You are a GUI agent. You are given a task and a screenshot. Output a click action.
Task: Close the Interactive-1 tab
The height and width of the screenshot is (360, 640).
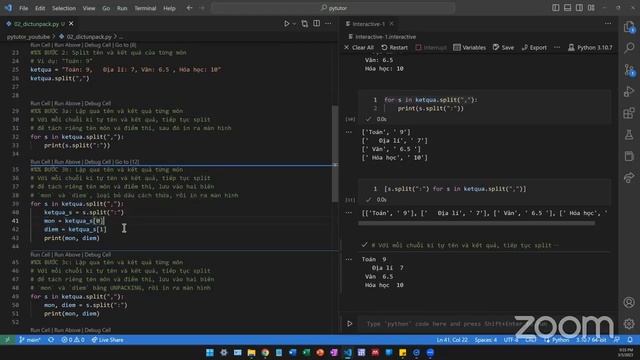click(x=391, y=24)
